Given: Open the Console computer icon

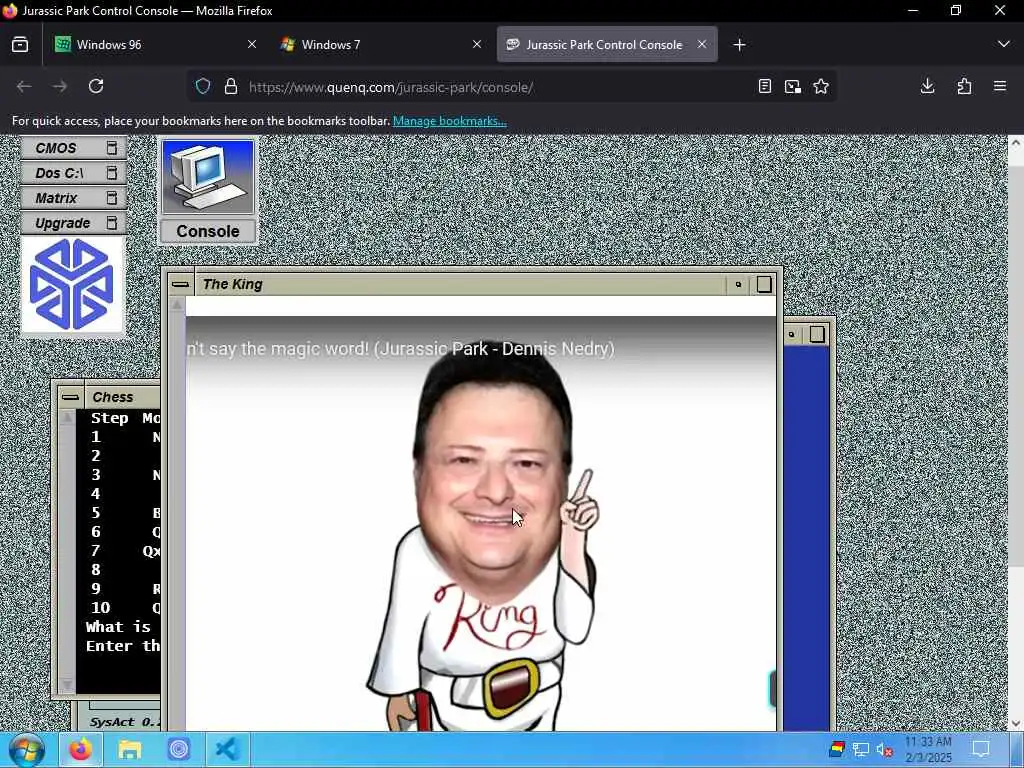Looking at the screenshot, I should [x=208, y=177].
